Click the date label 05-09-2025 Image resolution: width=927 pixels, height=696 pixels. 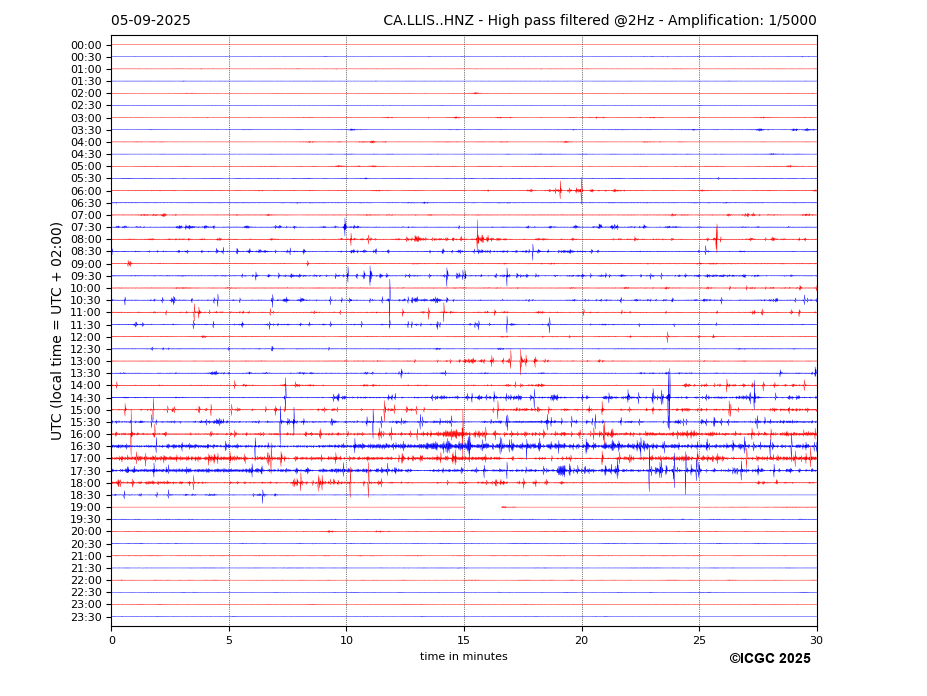151,21
